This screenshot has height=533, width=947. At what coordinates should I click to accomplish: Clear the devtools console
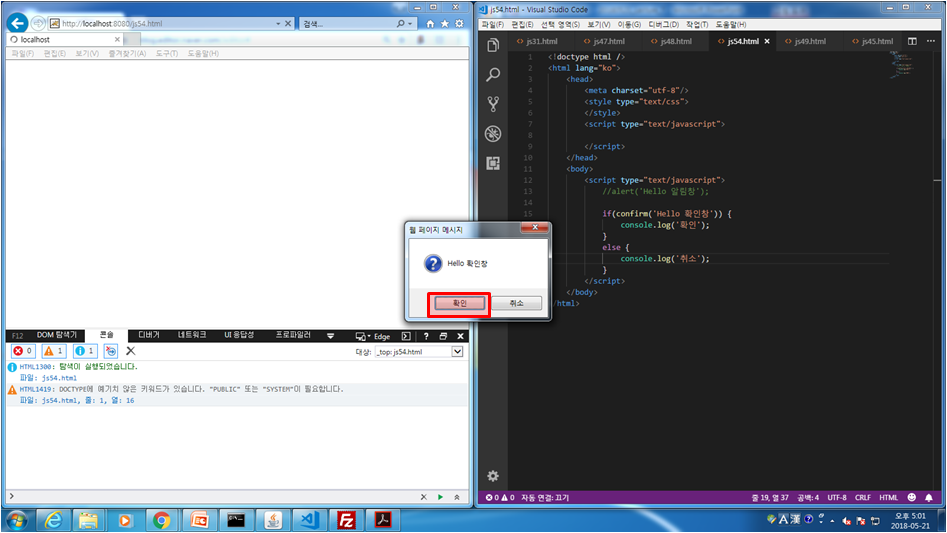pos(130,351)
